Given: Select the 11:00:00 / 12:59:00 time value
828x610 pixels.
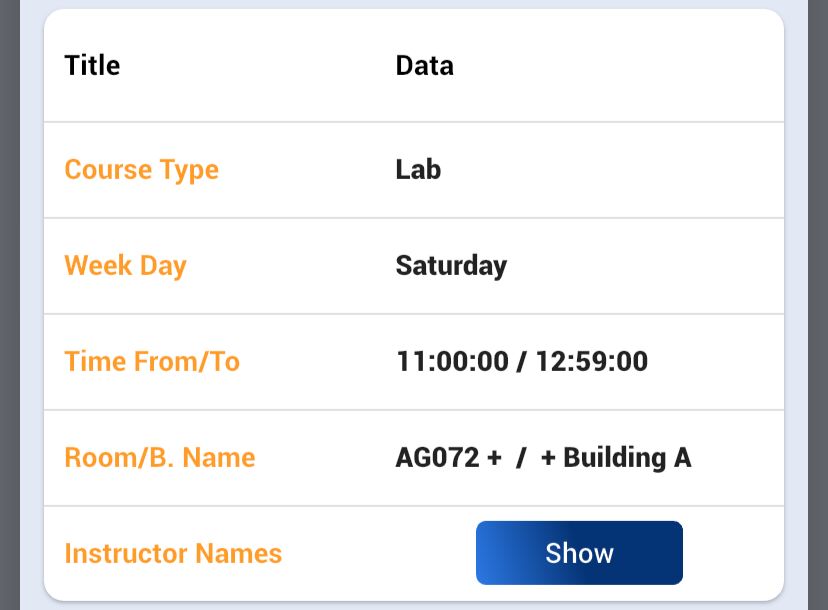Looking at the screenshot, I should tap(521, 361).
